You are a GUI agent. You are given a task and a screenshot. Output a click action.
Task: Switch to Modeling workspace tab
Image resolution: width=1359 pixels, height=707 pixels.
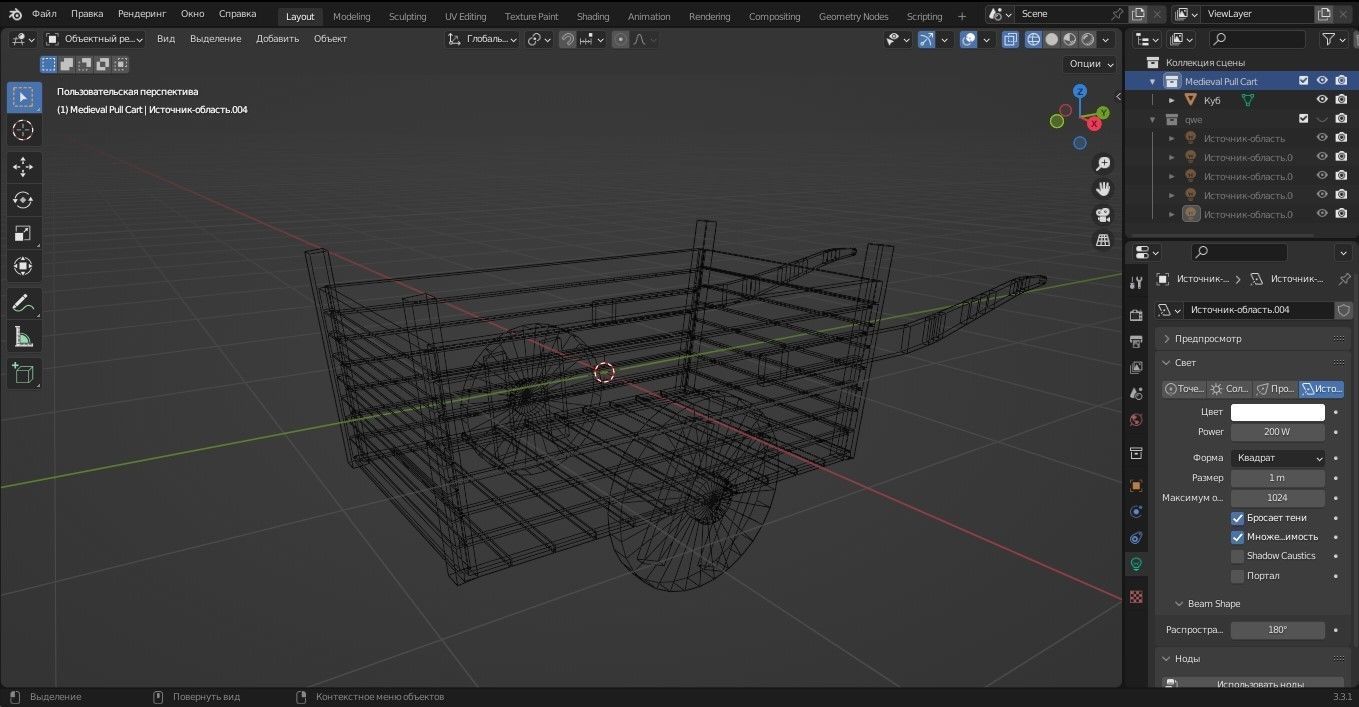[351, 16]
